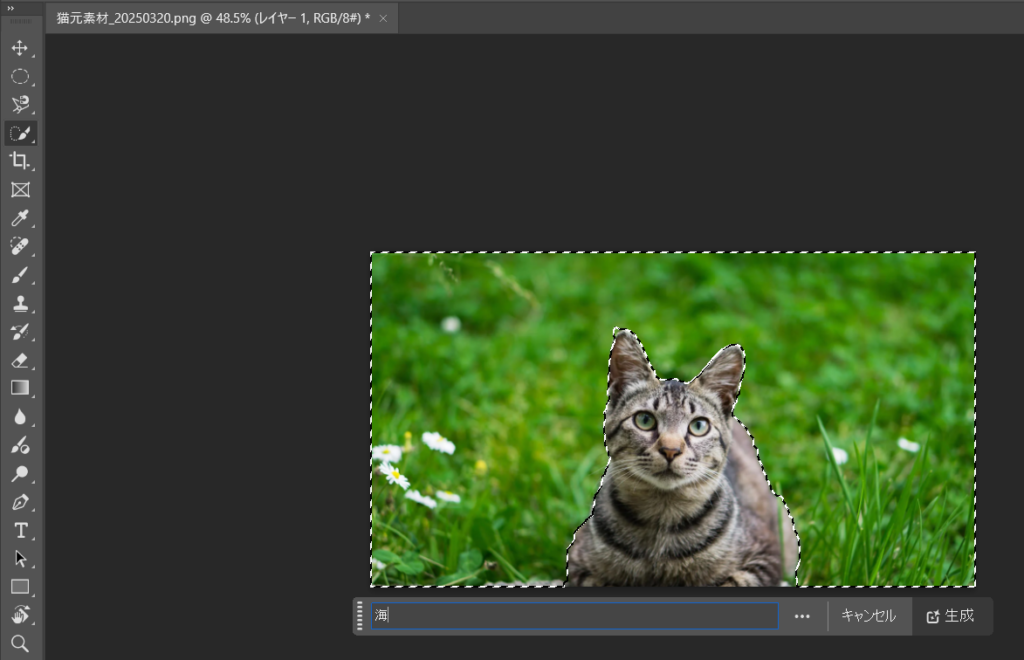Screen dimensions: 1024x660
Task: Select the Elliptical Marquee tool
Action: [x=20, y=76]
